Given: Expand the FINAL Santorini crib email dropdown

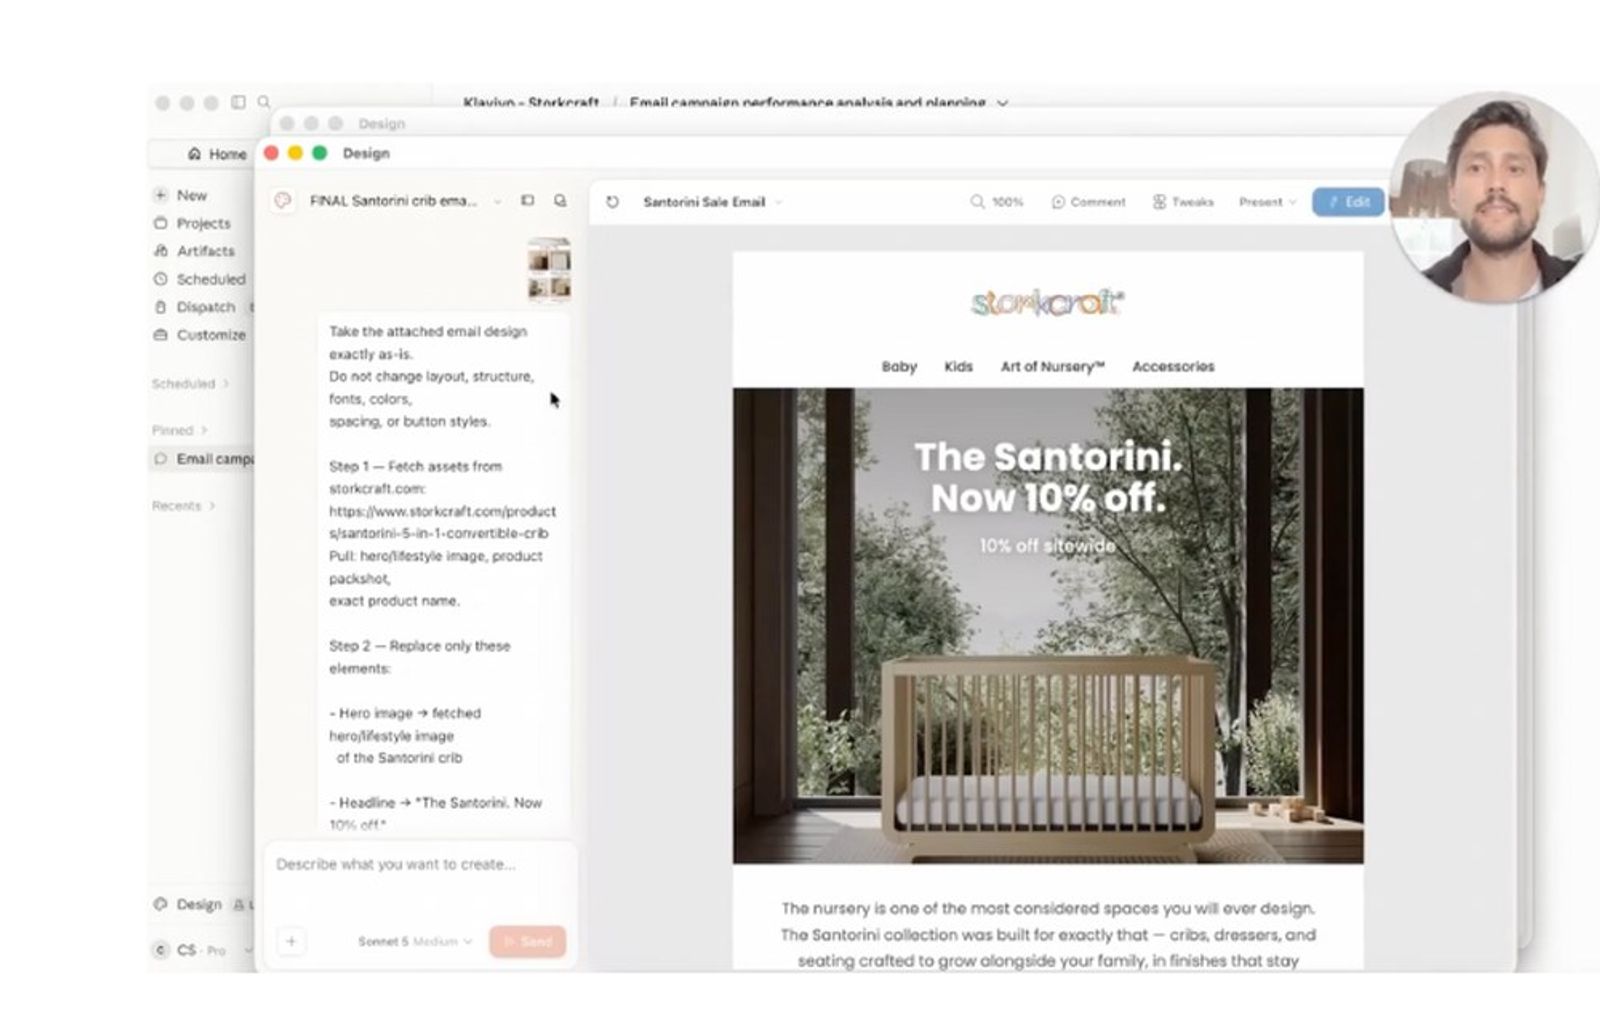Looking at the screenshot, I should click(x=497, y=202).
